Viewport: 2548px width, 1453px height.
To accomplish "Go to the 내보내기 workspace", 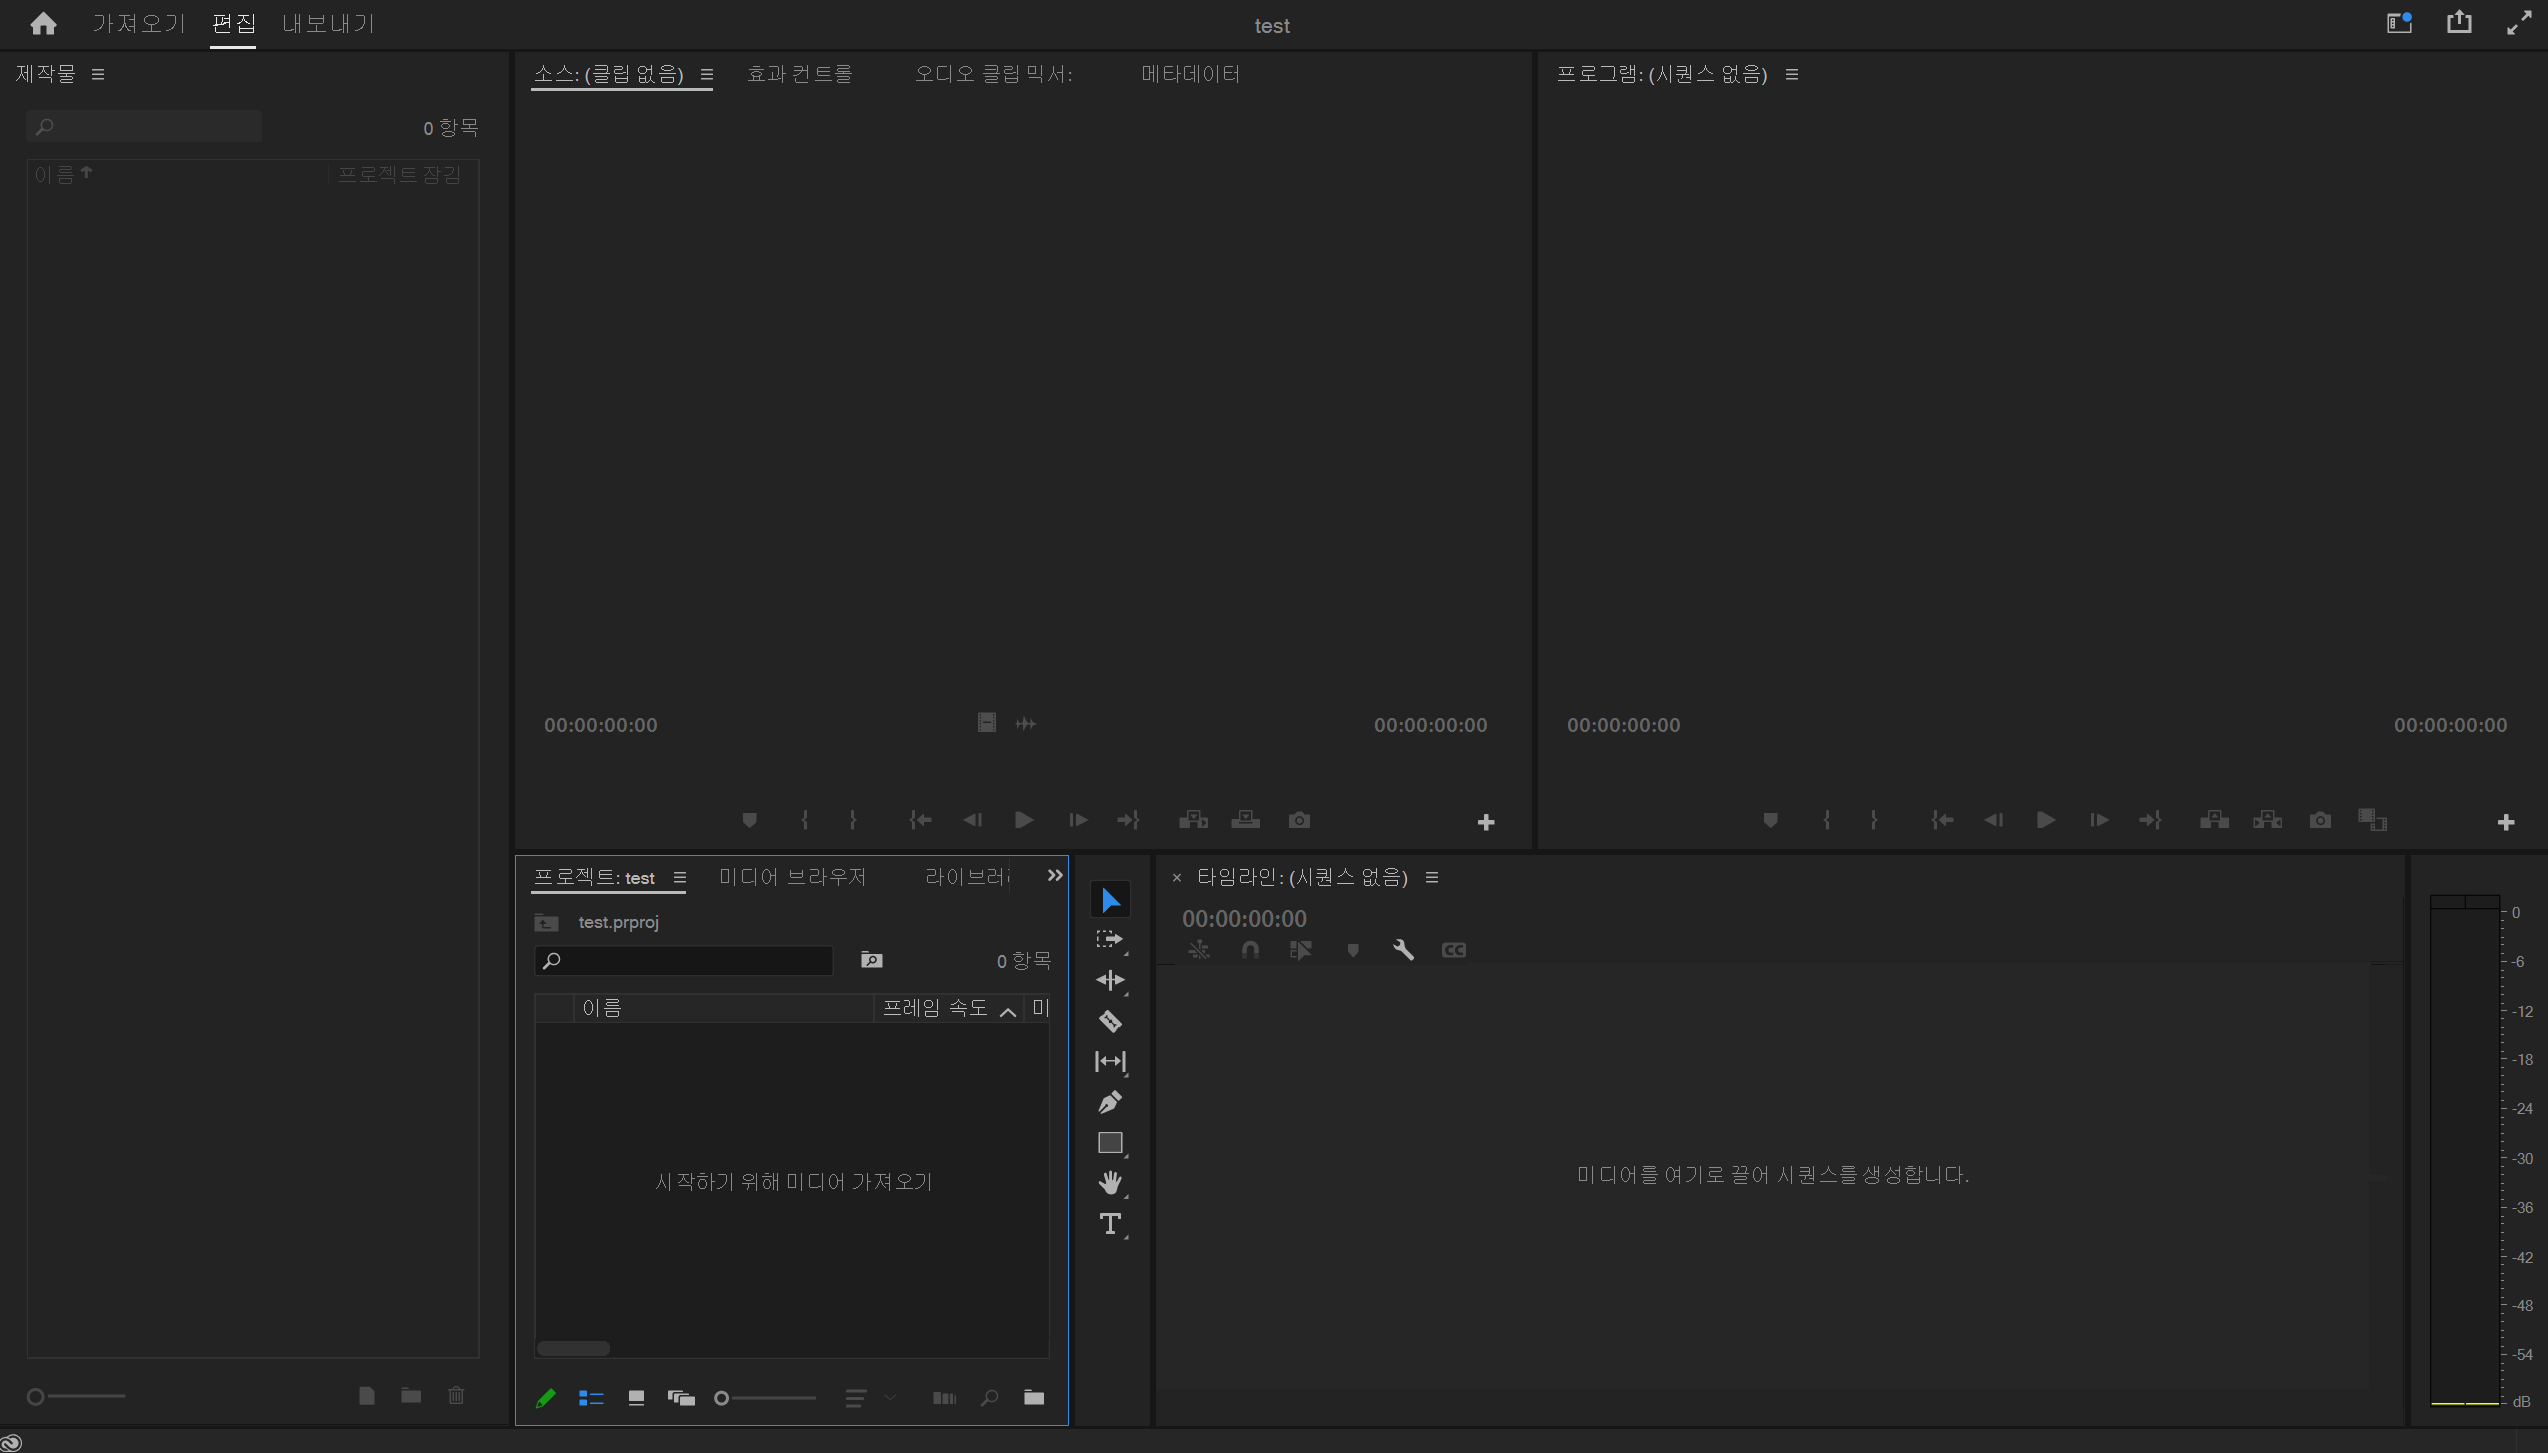I will pos(328,24).
